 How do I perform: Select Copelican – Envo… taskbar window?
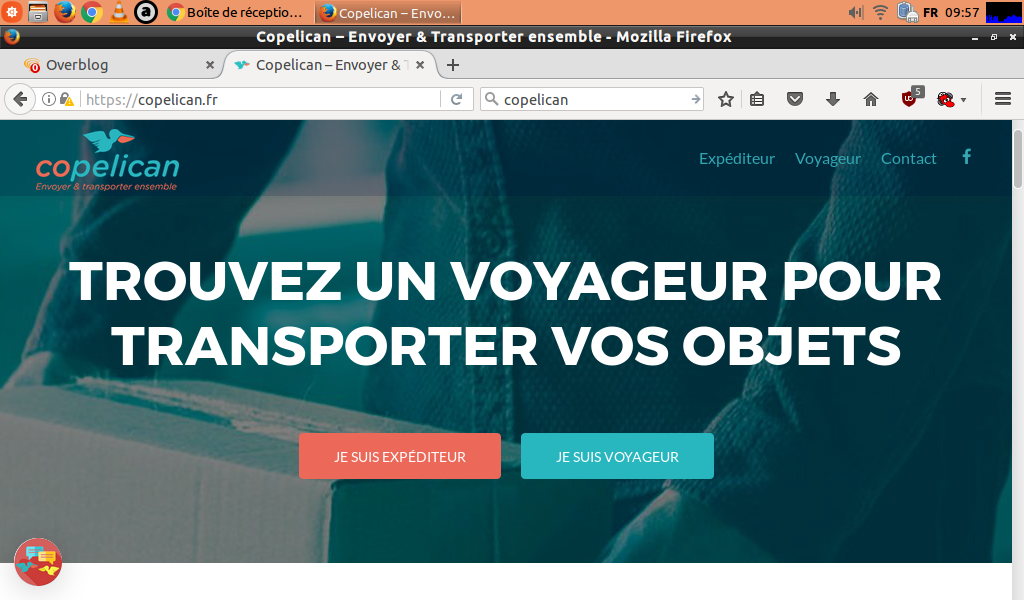coord(388,12)
